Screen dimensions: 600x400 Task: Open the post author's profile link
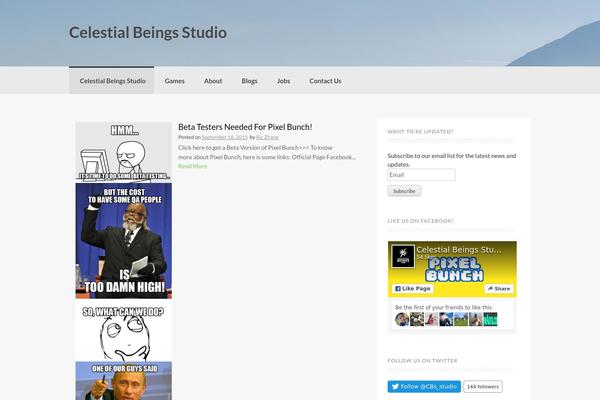(267, 137)
